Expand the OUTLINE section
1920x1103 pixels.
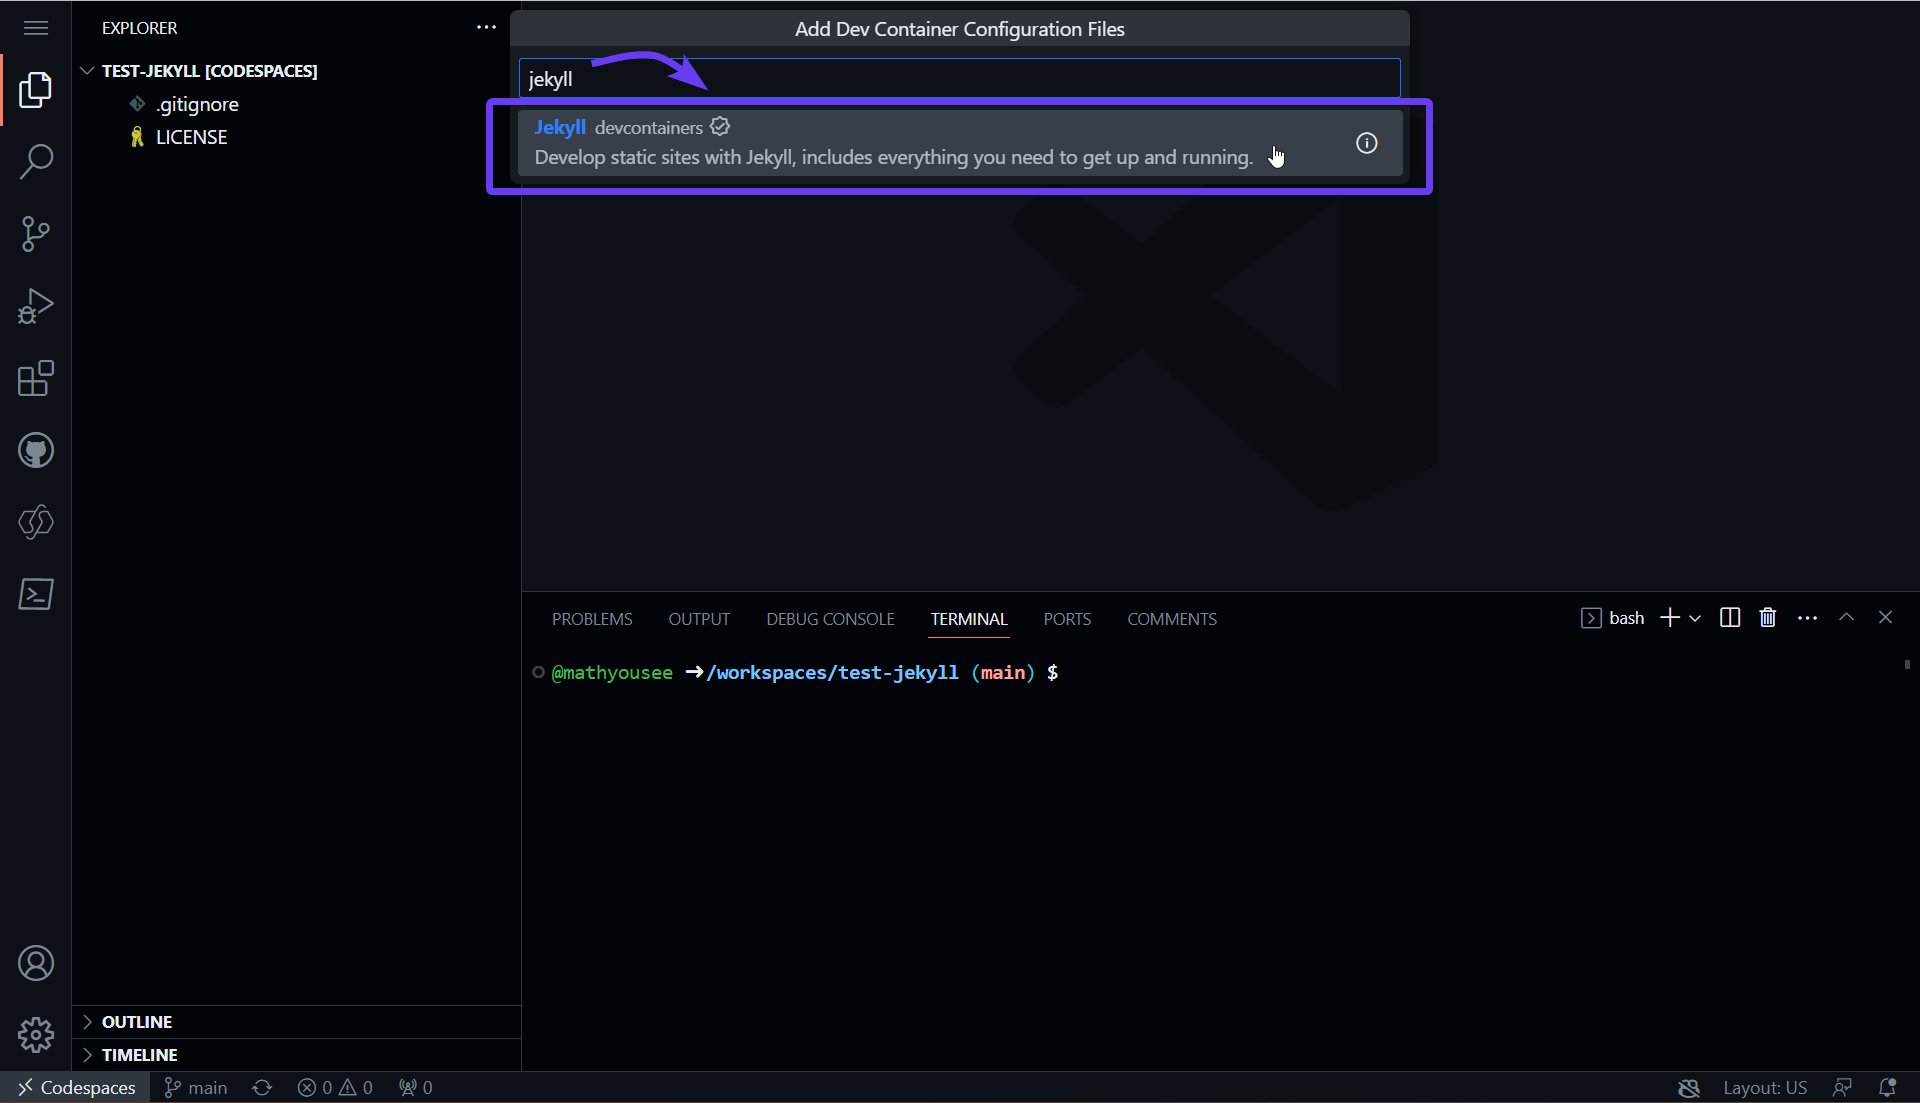tap(137, 1022)
